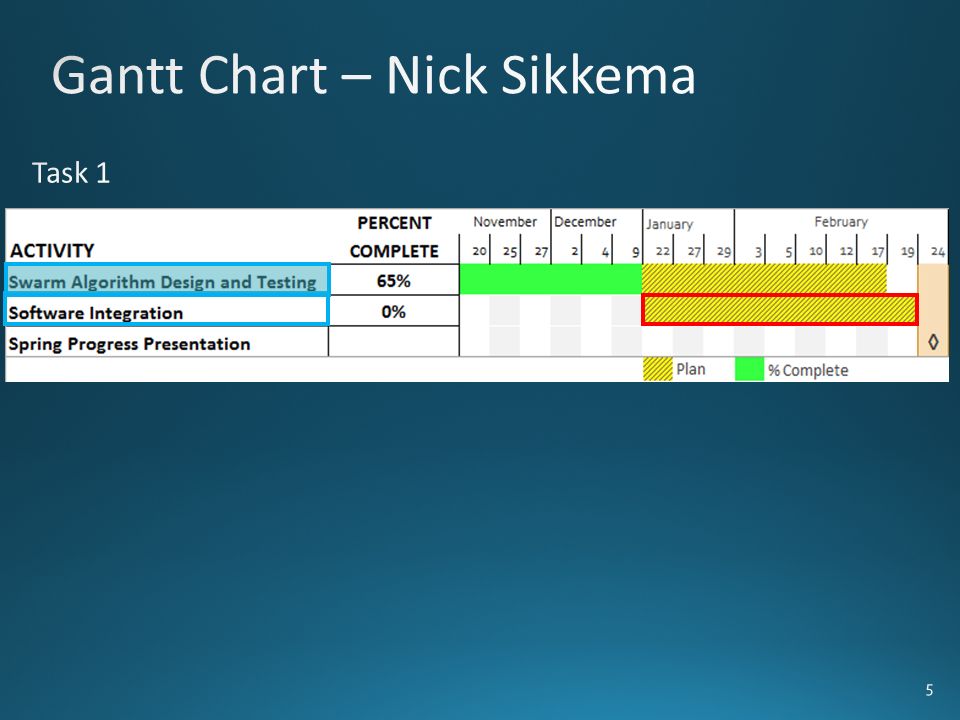Click the ACTIVITY column header
This screenshot has width=960, height=720.
pyautogui.click(x=52, y=250)
